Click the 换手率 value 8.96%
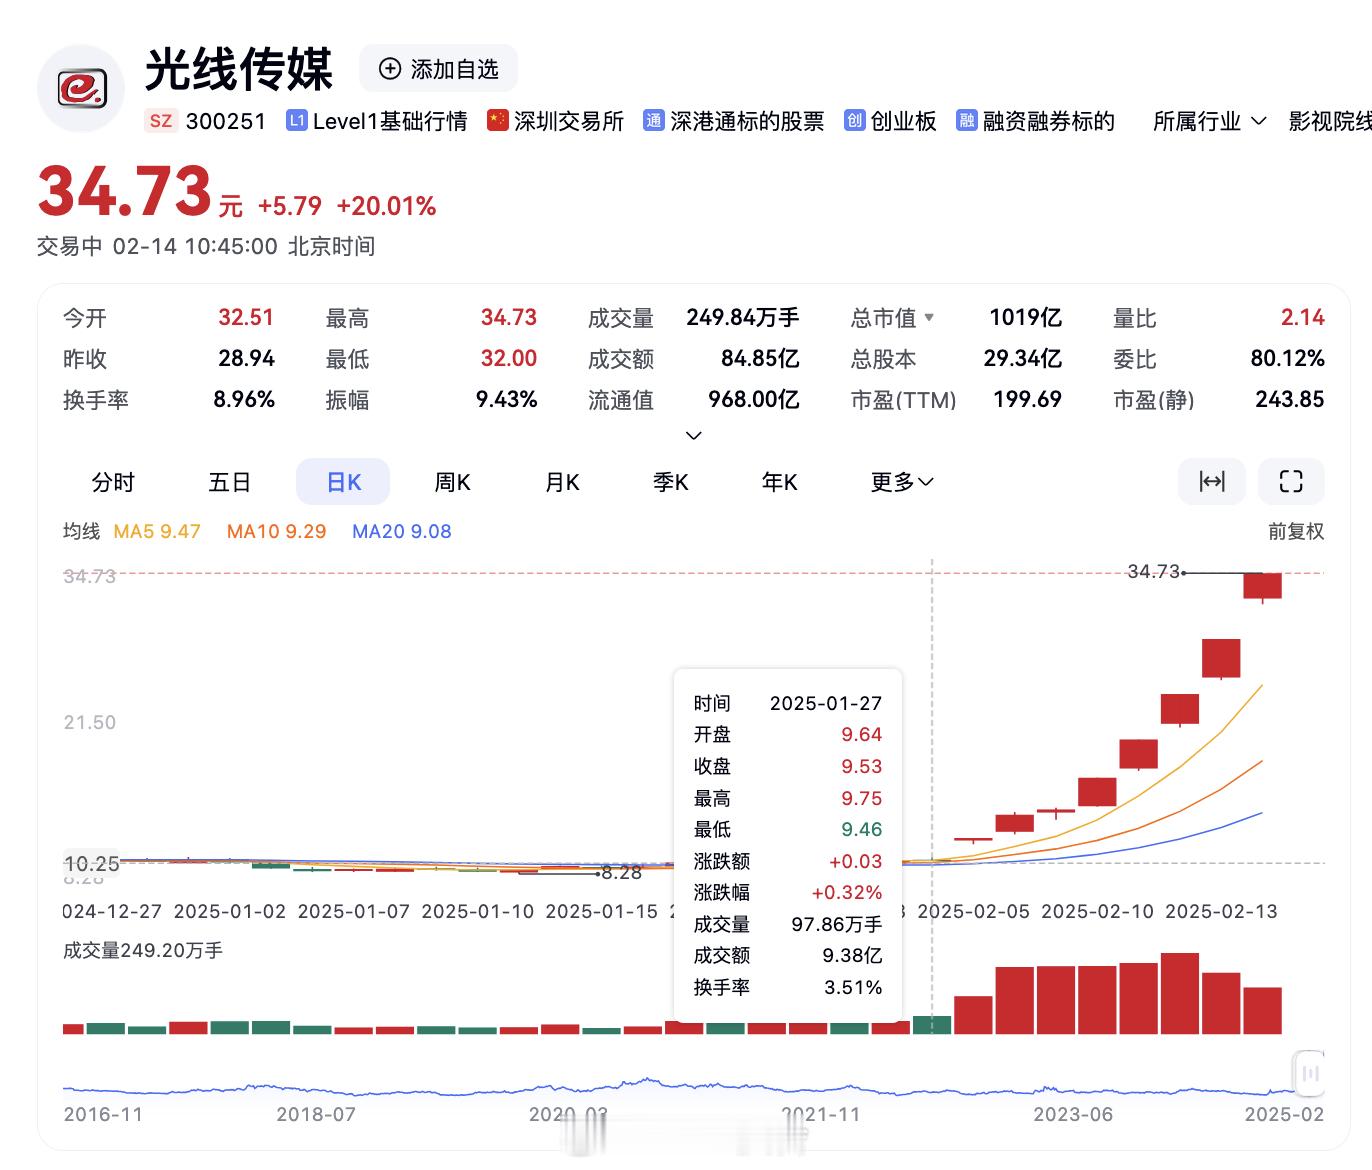Image resolution: width=1372 pixels, height=1170 pixels. coord(244,399)
